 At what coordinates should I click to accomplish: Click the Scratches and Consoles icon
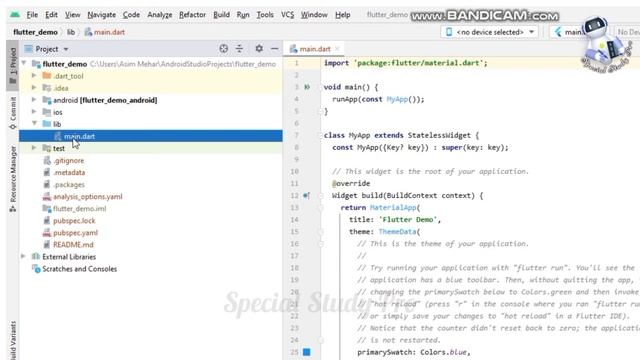point(36,269)
